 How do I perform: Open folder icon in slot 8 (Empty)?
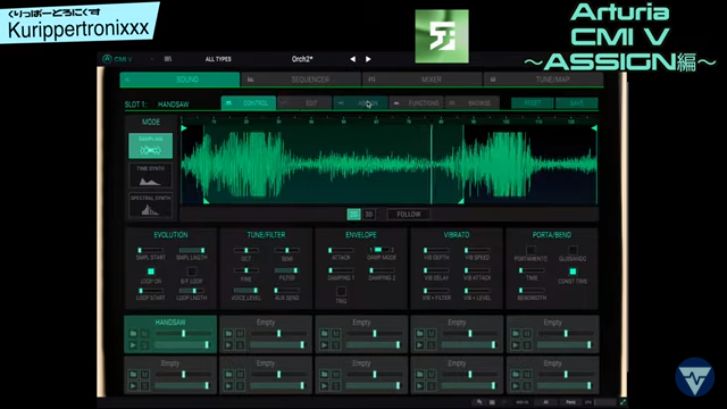(x=324, y=374)
